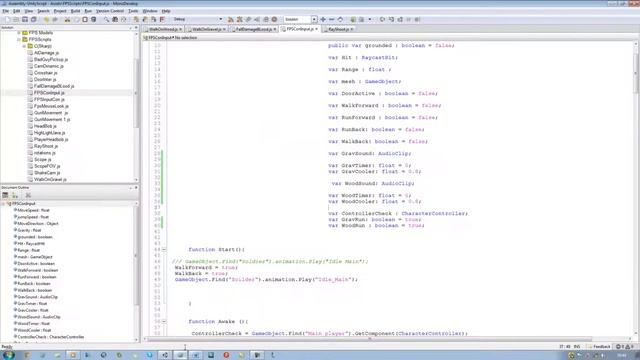Switch to the RayShoot.js tab

coord(338,29)
